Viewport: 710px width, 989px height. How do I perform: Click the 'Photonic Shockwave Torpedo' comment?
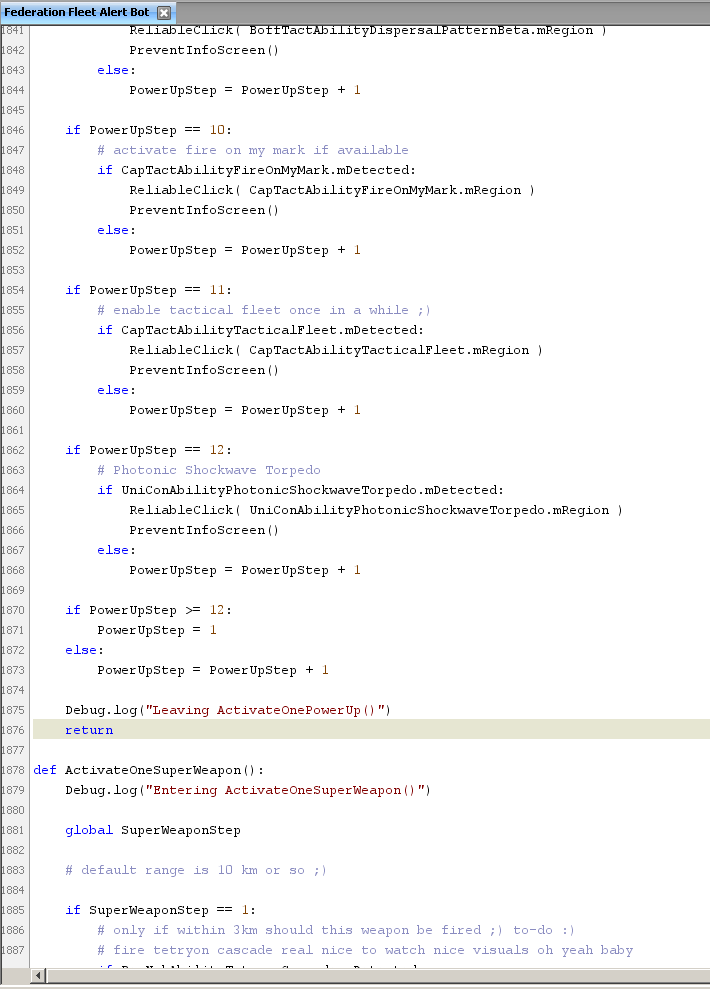208,470
